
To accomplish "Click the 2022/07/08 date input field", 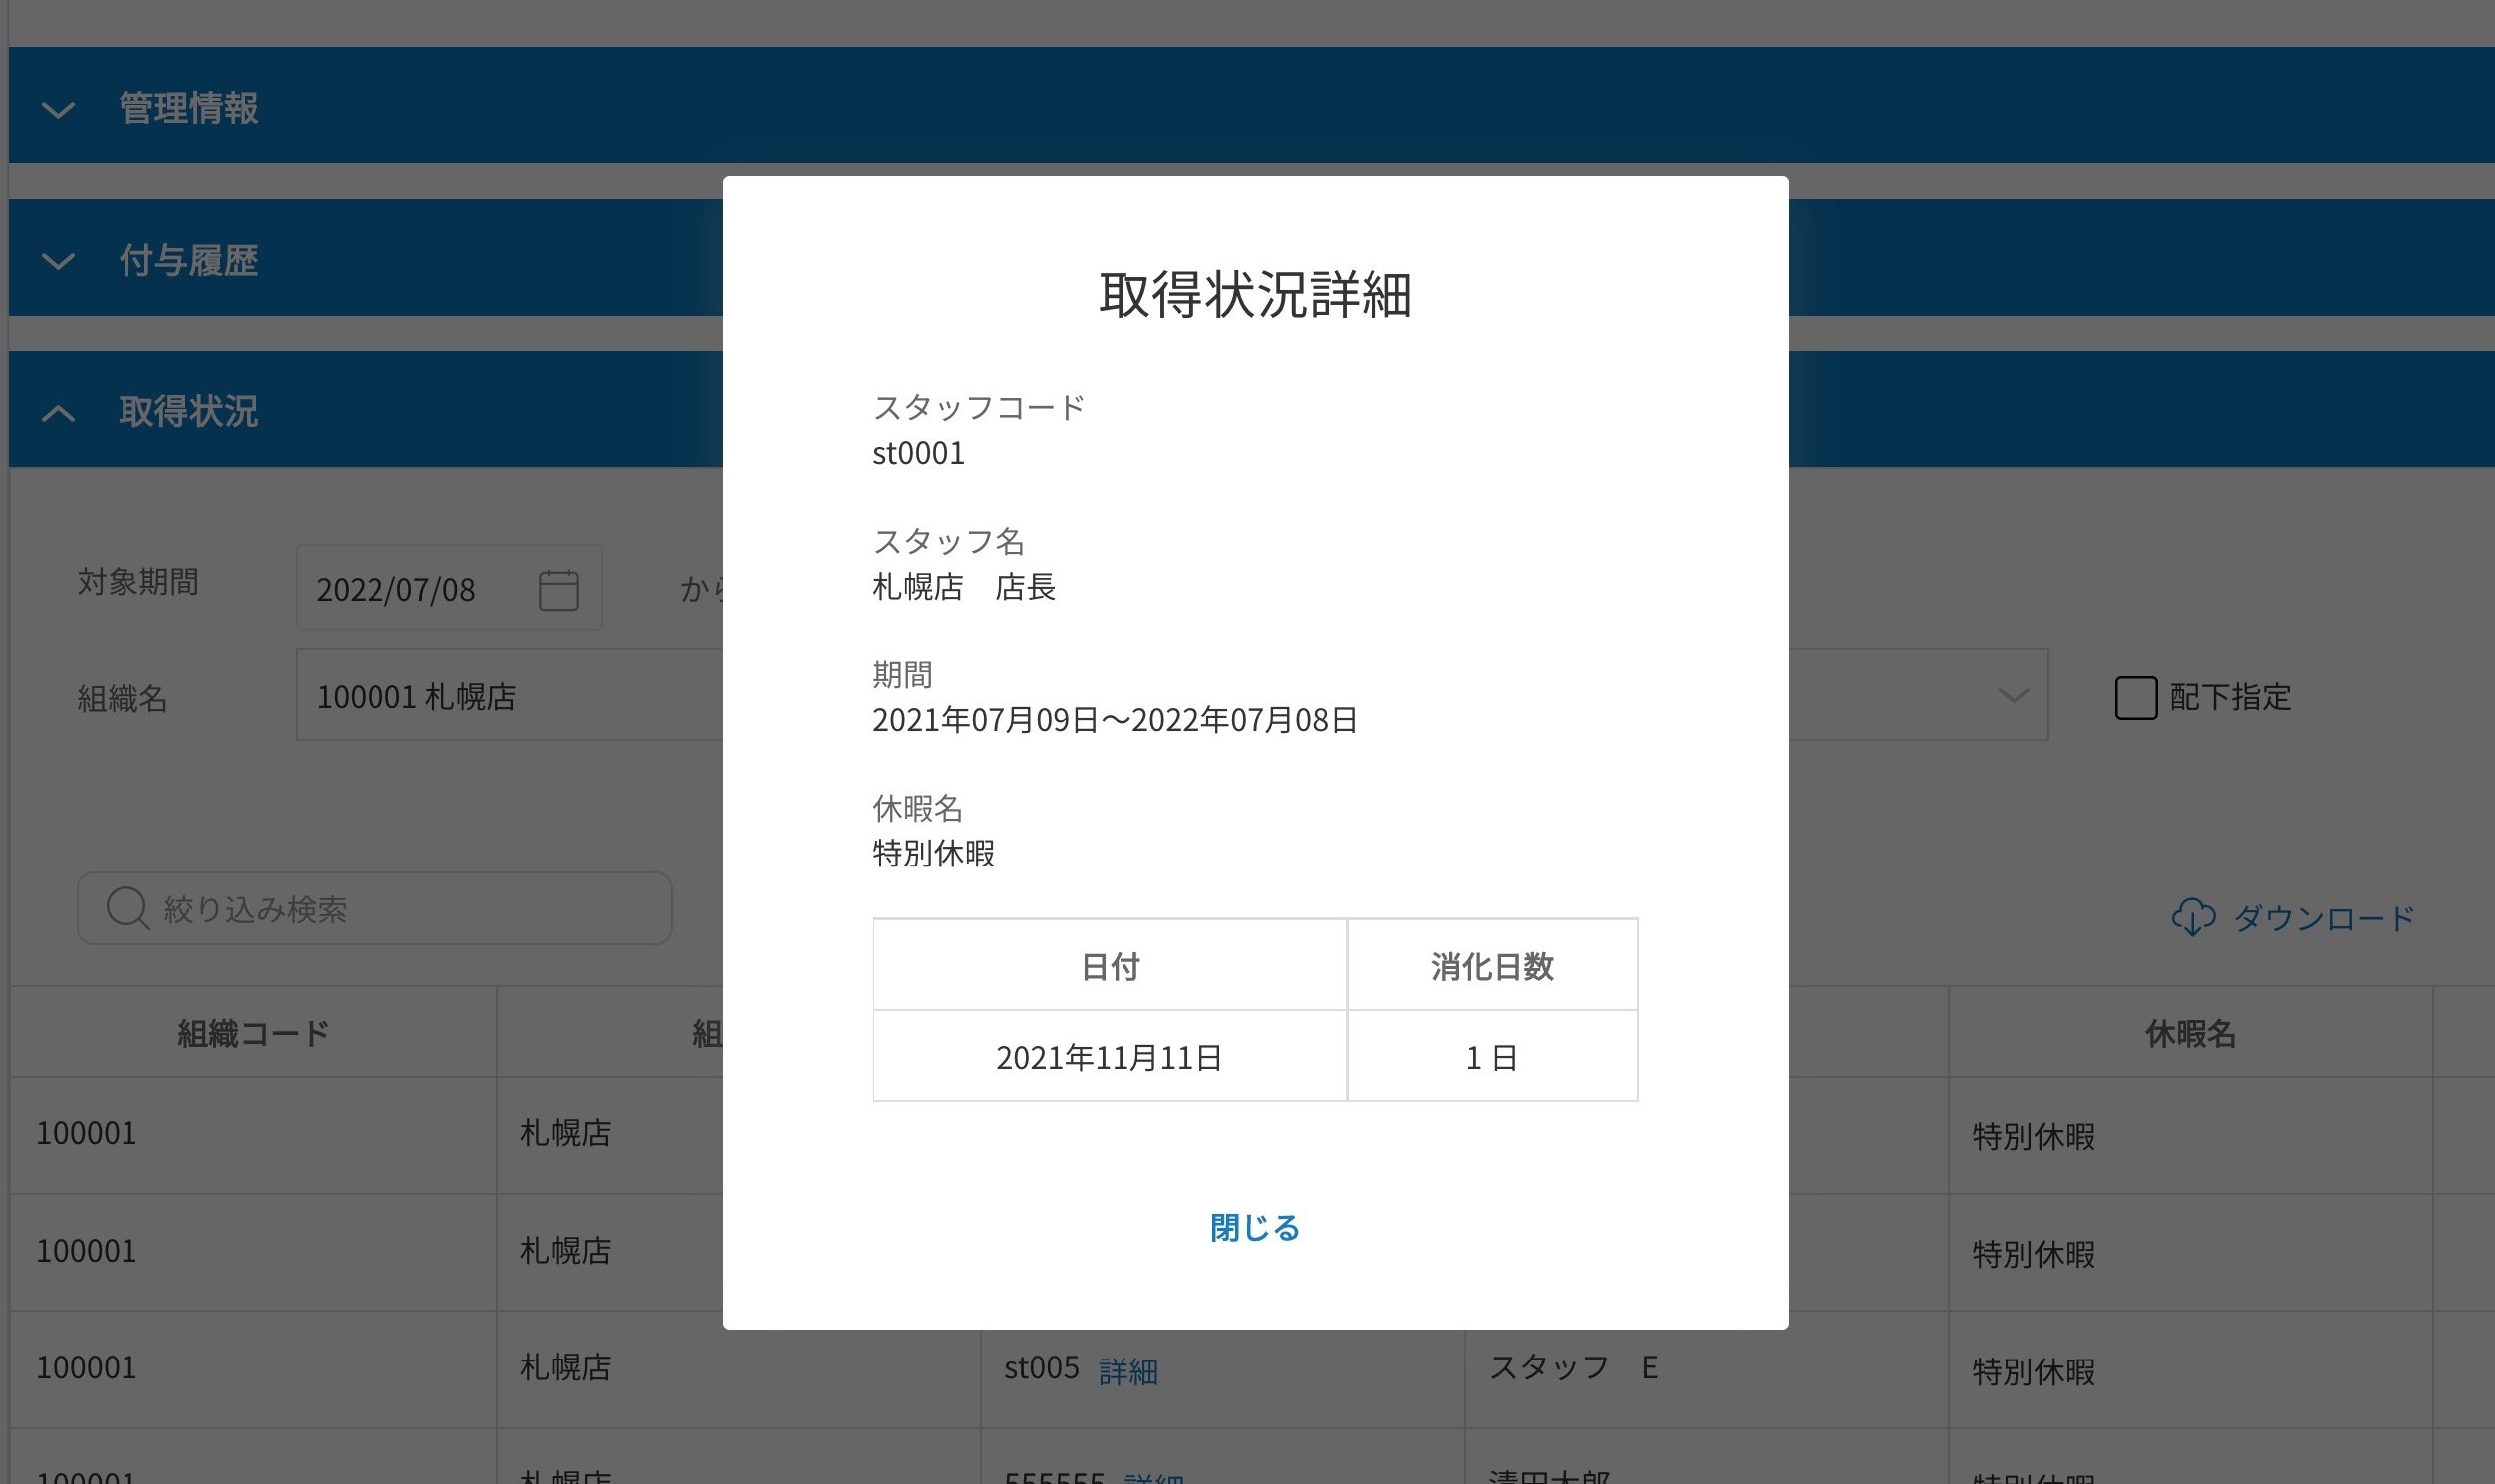I will click(420, 589).
